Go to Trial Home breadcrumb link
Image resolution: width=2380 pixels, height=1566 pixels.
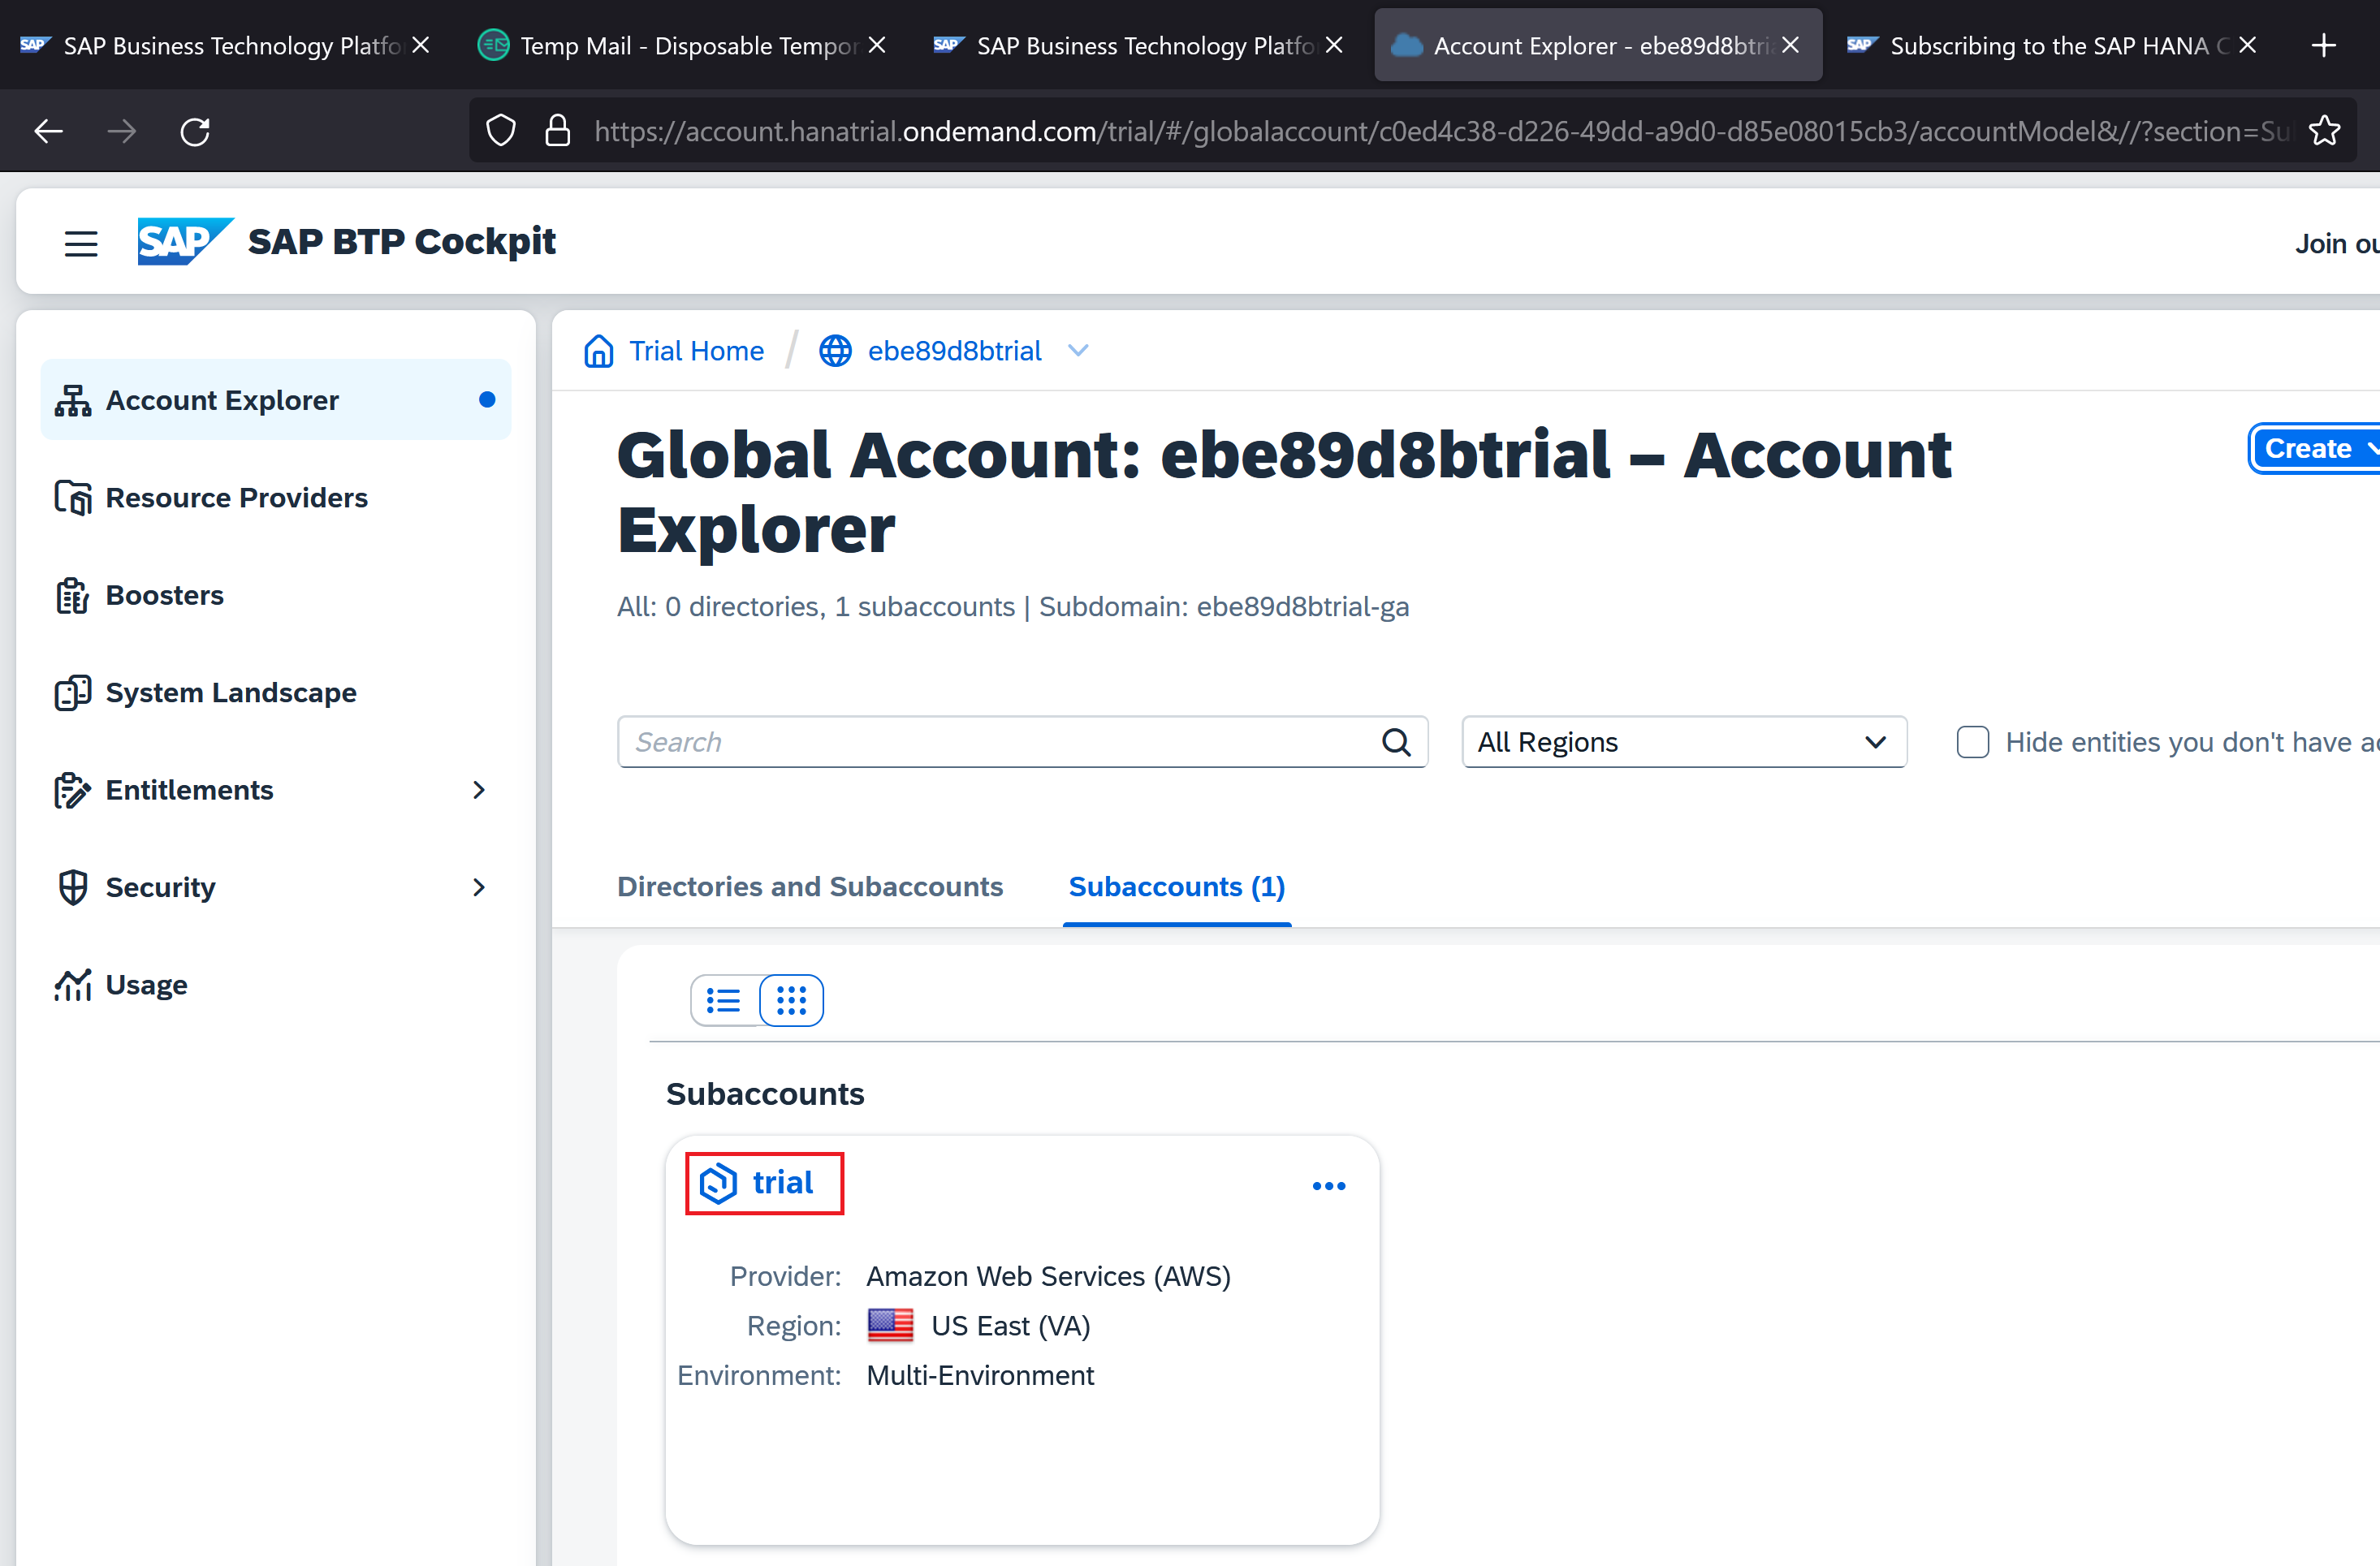695,351
